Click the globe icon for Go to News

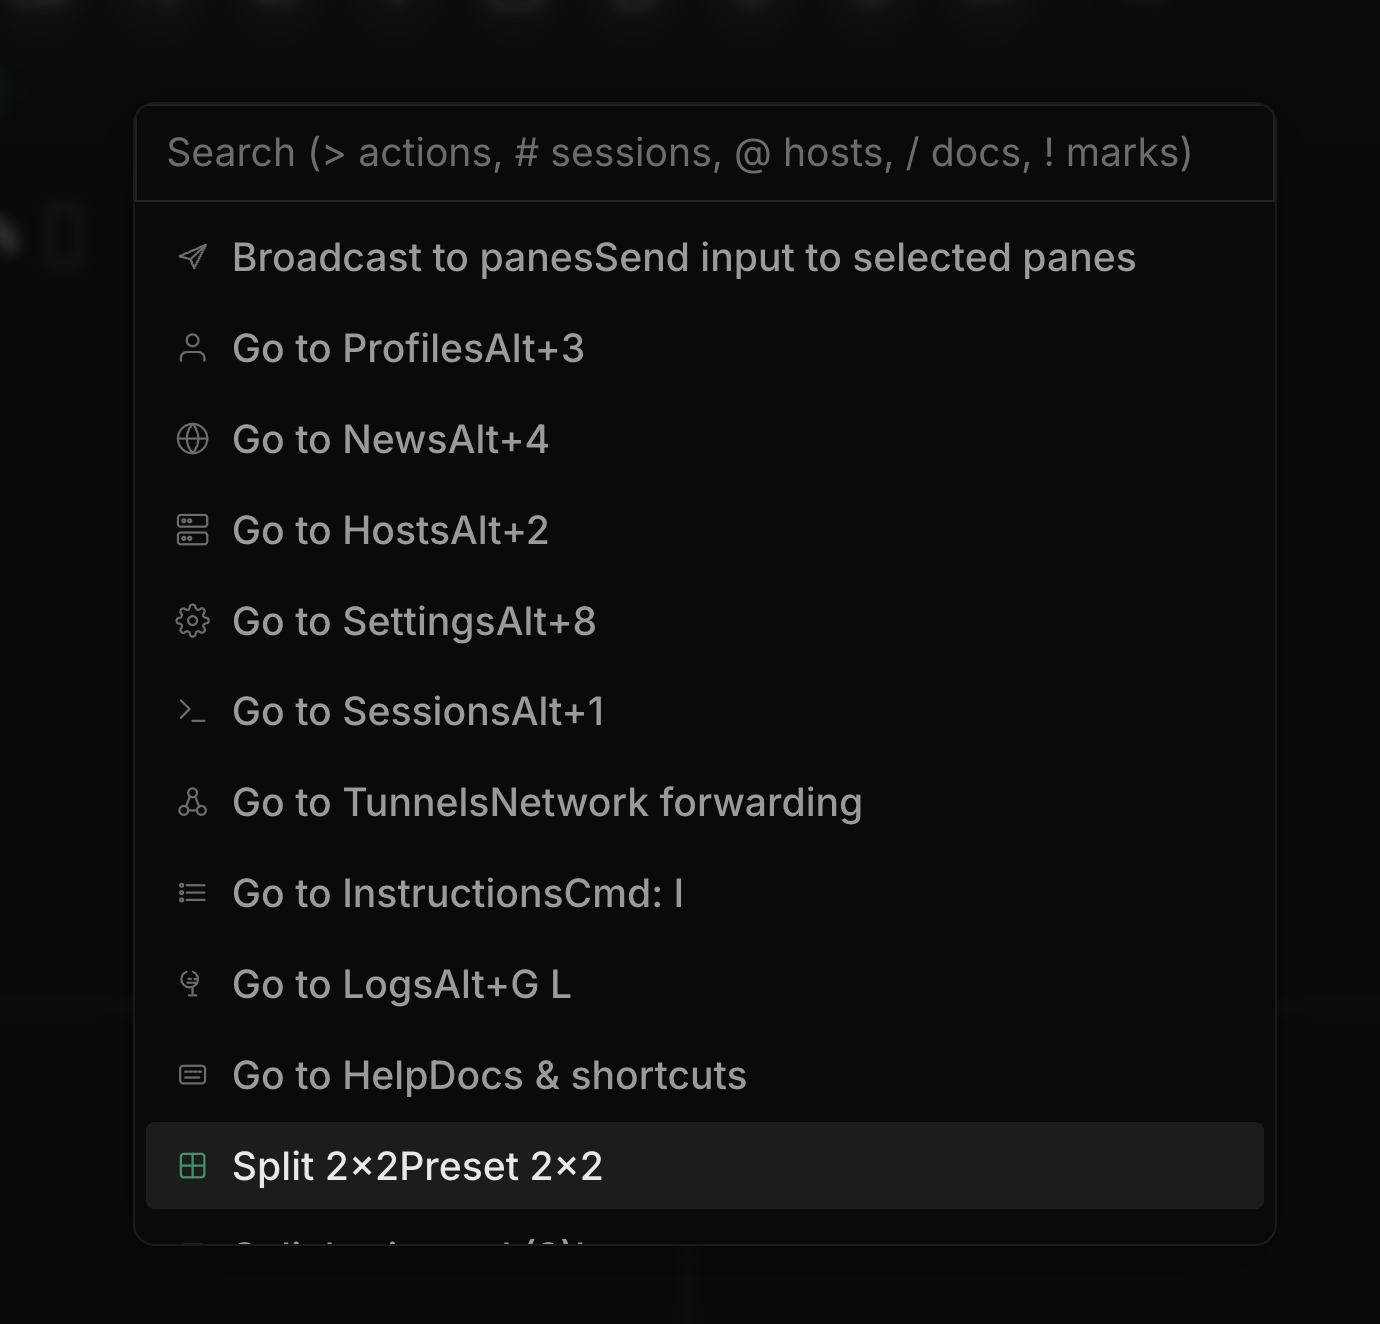click(192, 439)
